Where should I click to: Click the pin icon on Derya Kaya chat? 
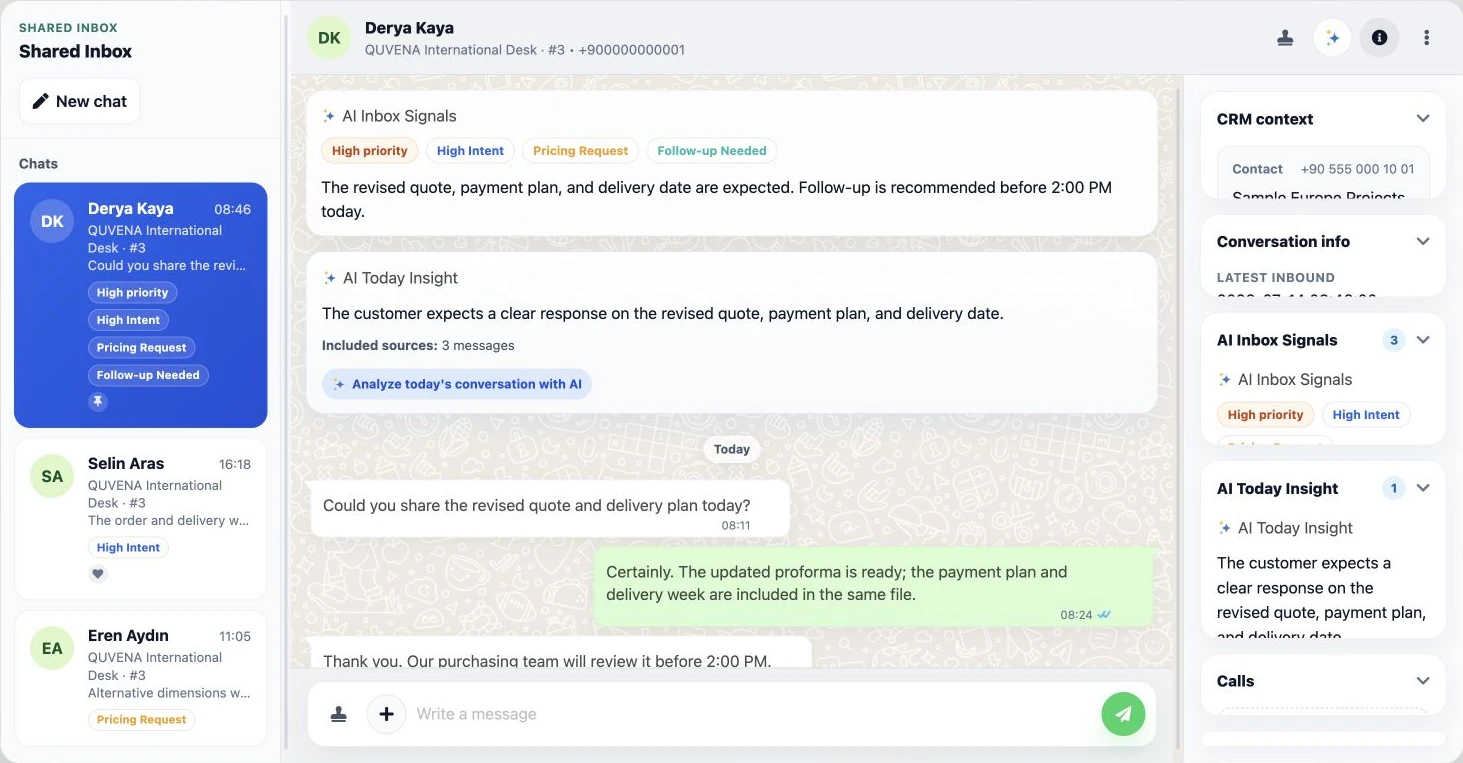tap(98, 401)
